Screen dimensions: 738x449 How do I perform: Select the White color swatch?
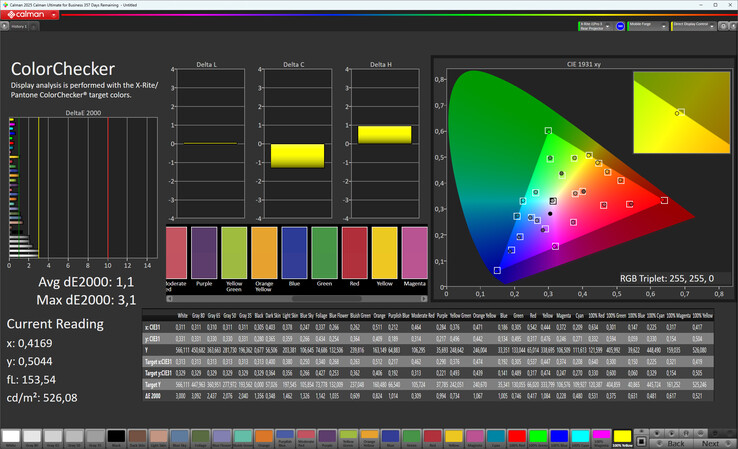13,438
